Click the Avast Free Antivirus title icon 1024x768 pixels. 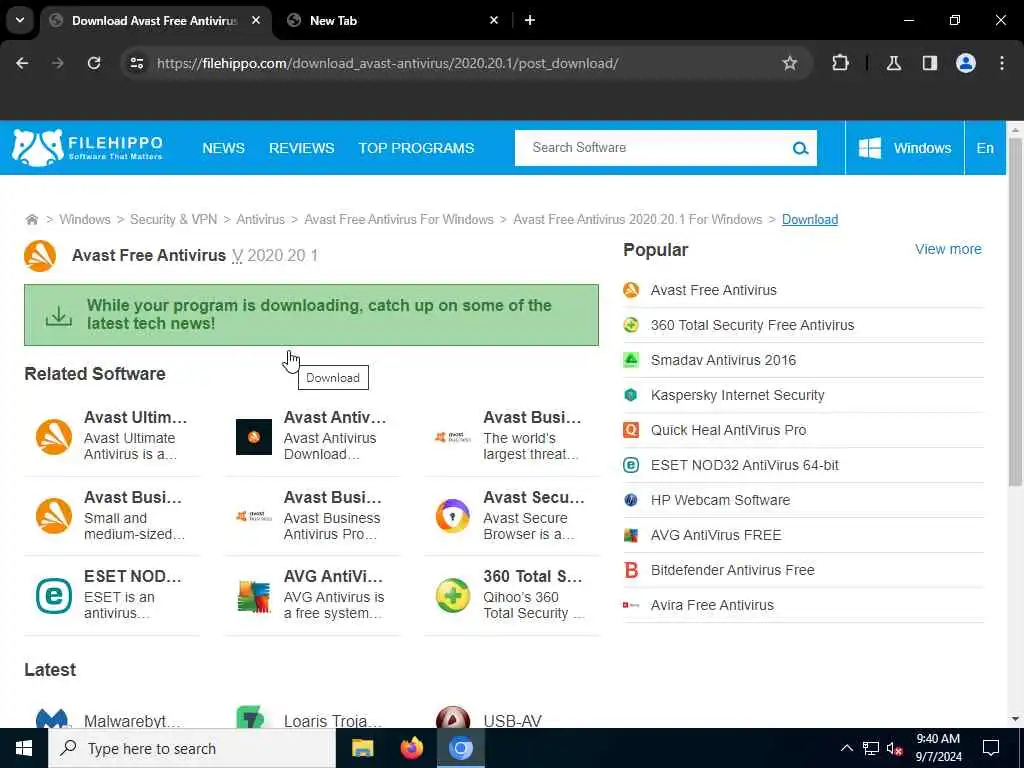coord(40,255)
